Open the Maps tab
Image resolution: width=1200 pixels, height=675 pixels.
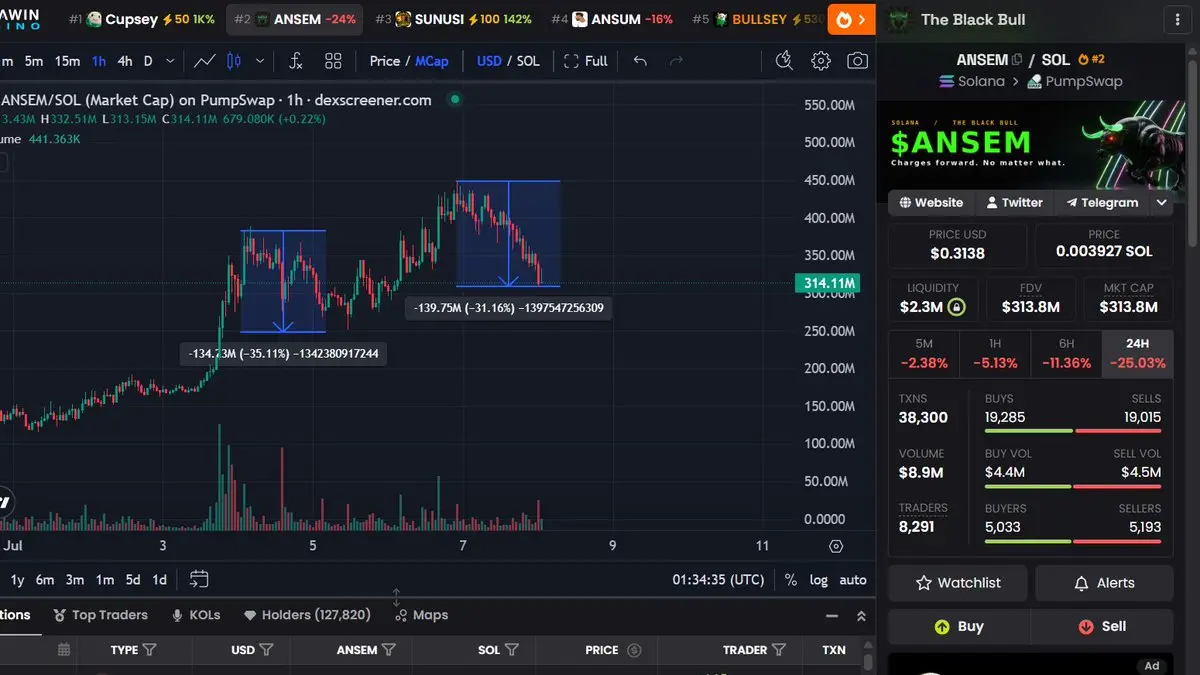tap(421, 615)
